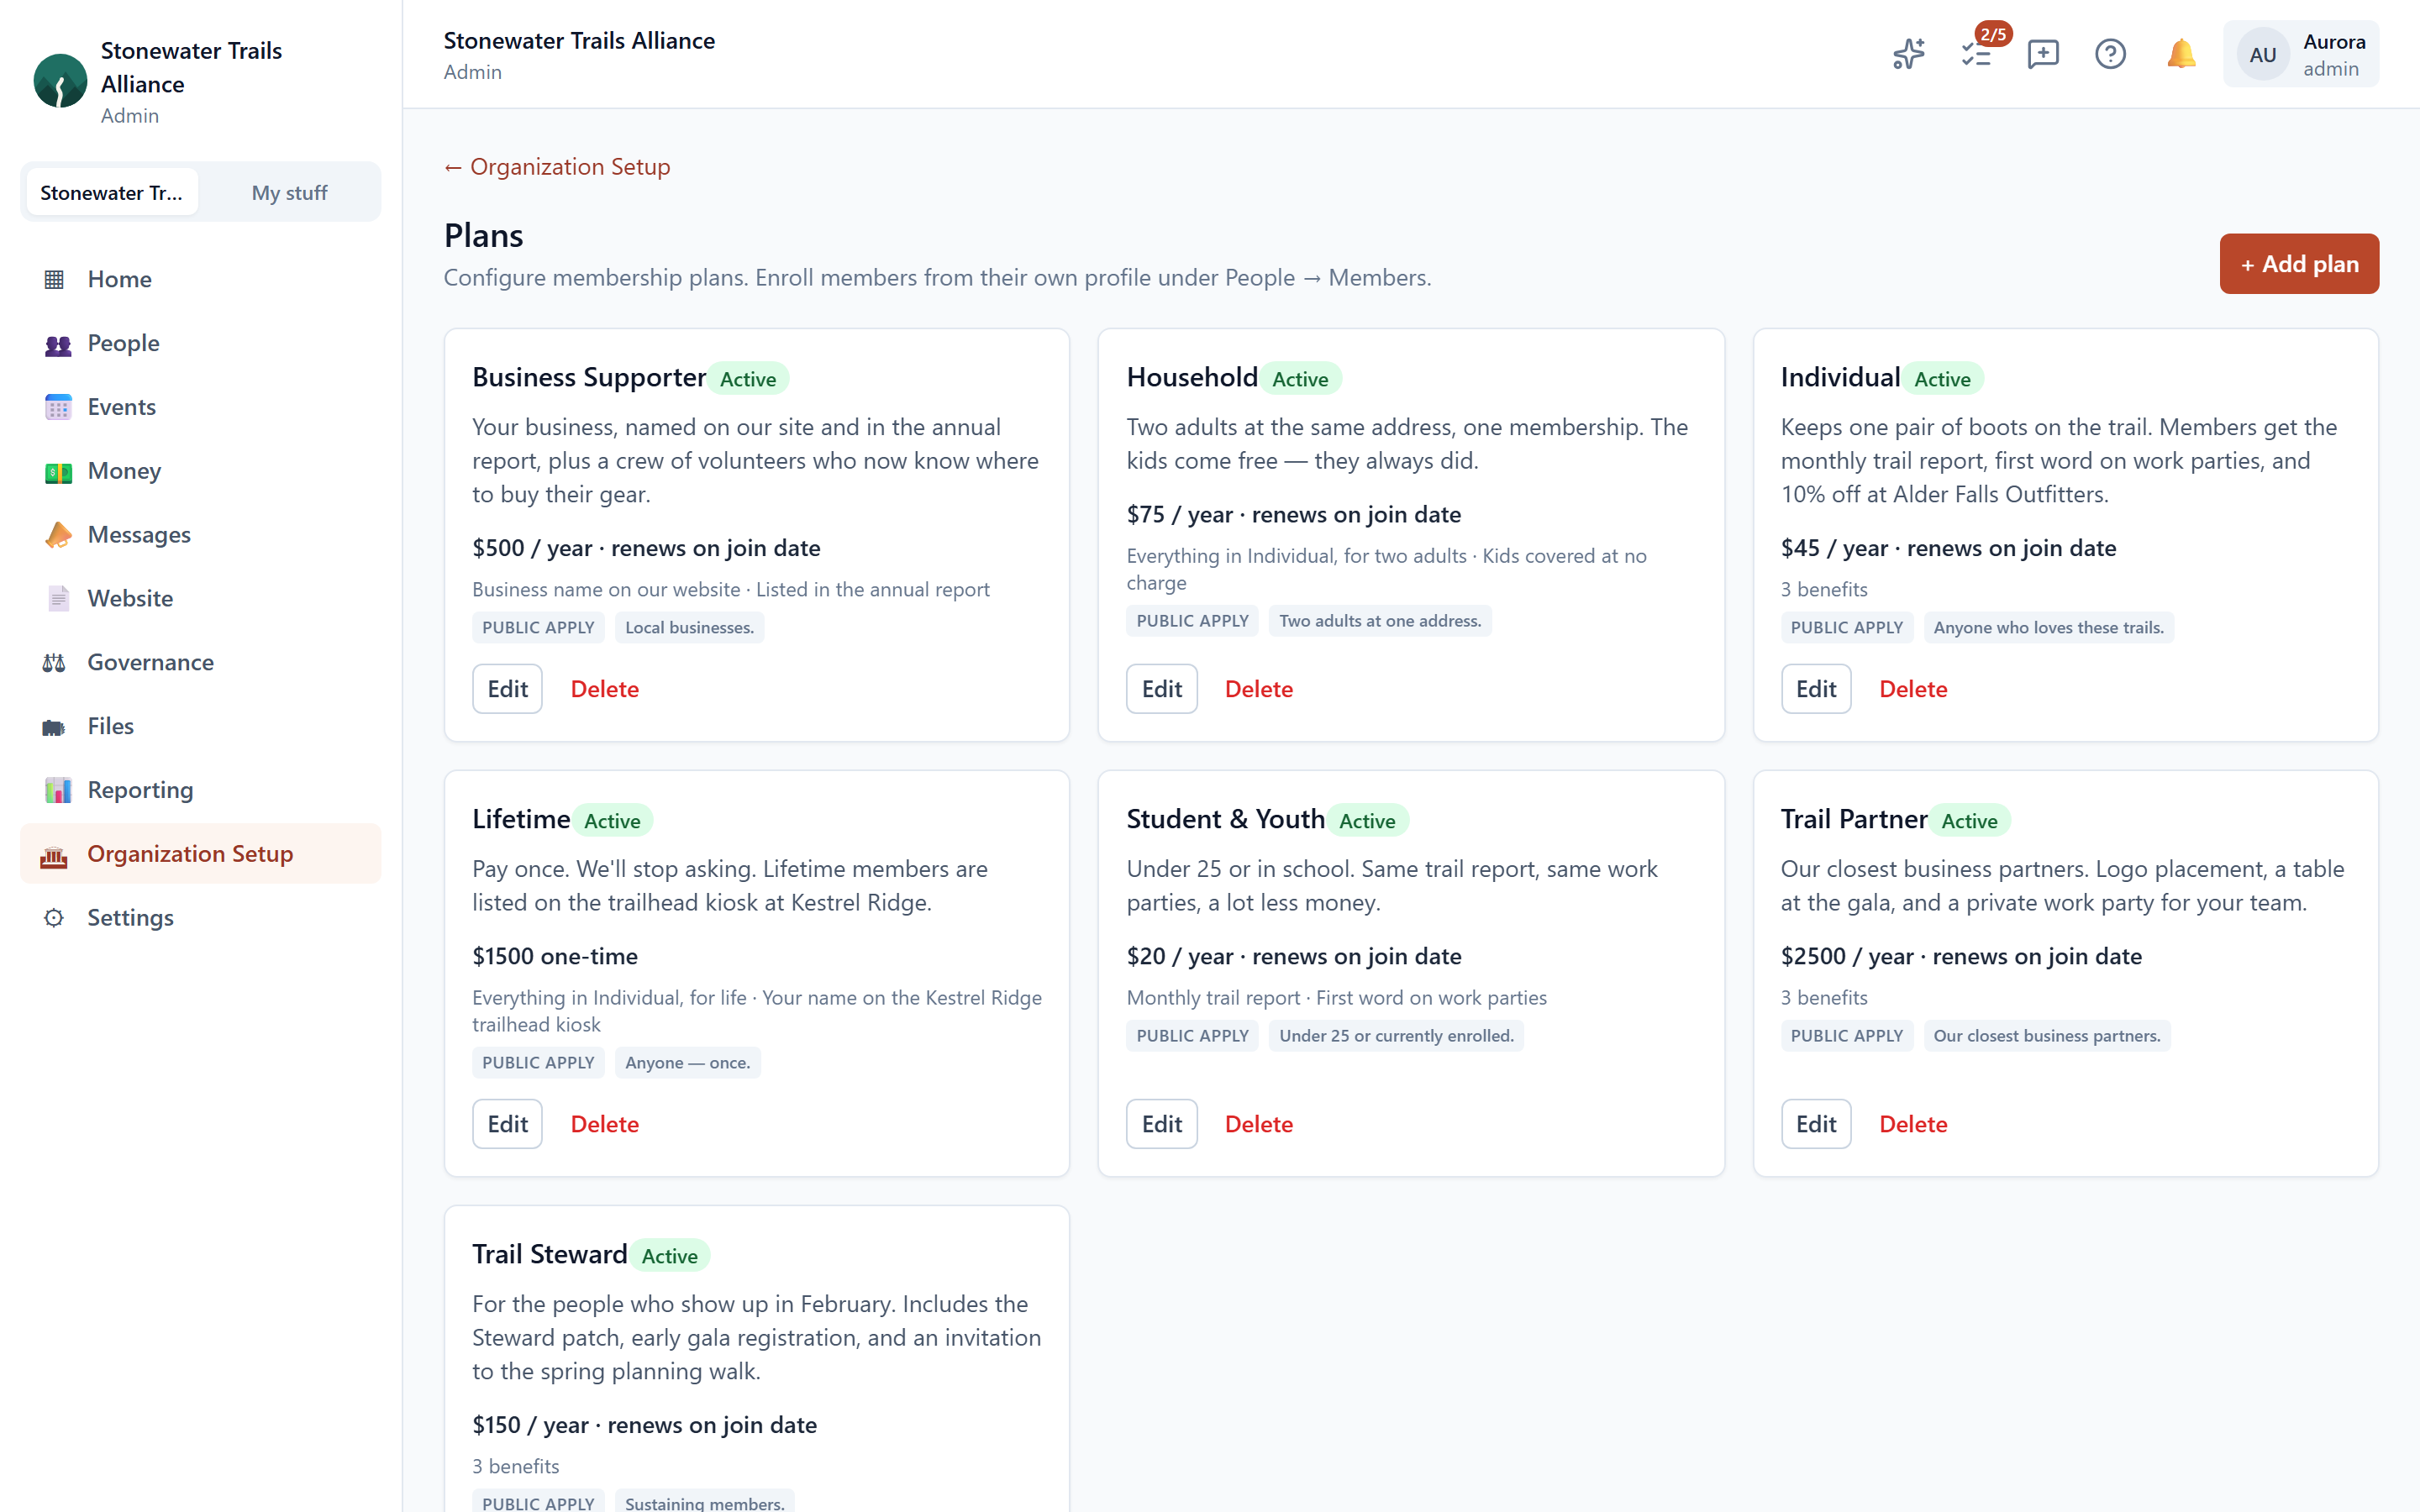
Task: Click the help question mark icon
Action: pos(2110,54)
